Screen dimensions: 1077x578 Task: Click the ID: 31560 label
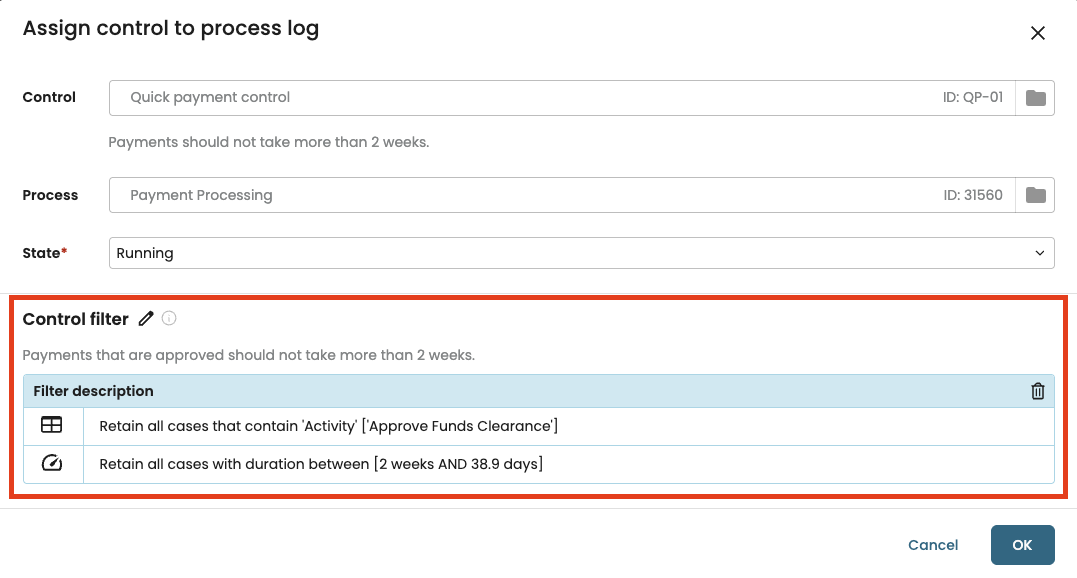[973, 195]
